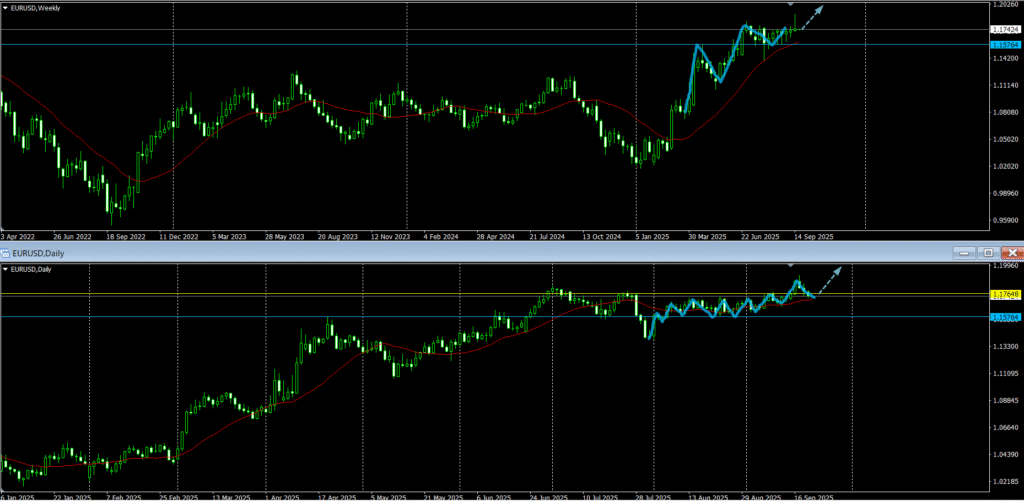The height and width of the screenshot is (501, 1024).
Task: Click the blue 1.15764 level label on the daily axis
Action: point(1003,317)
